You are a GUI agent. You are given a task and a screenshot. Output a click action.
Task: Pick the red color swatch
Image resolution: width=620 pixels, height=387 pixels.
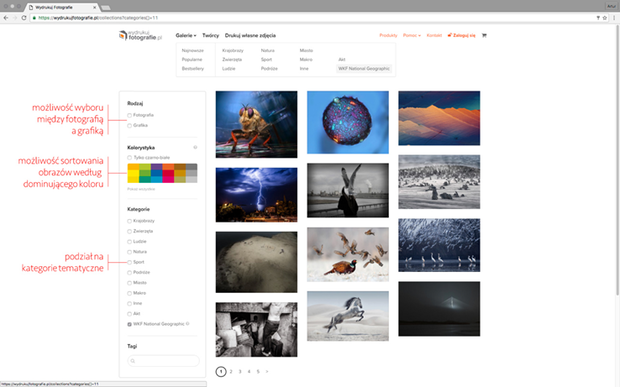tap(168, 173)
